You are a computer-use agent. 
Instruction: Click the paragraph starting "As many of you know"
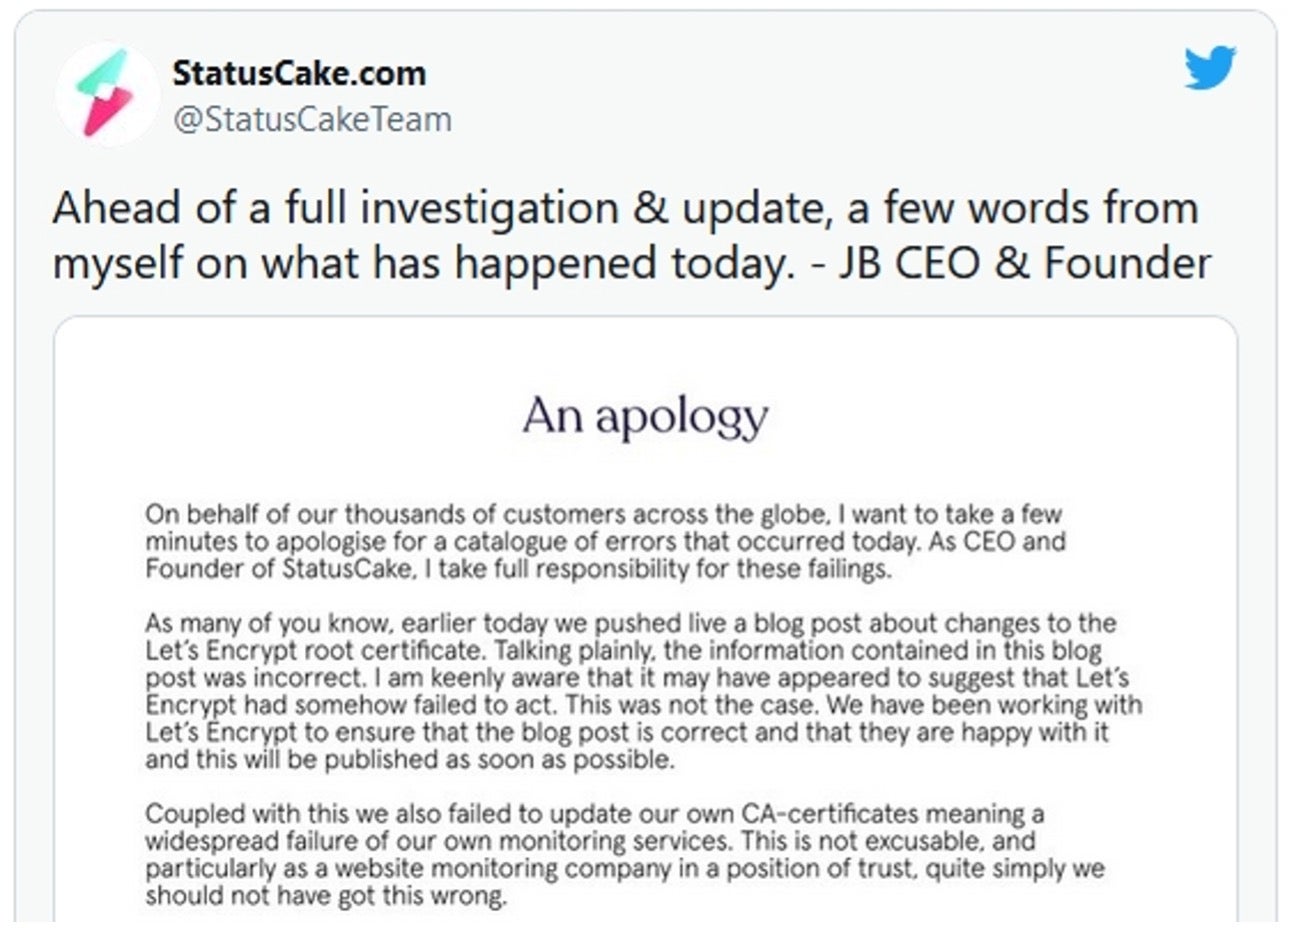click(643, 691)
